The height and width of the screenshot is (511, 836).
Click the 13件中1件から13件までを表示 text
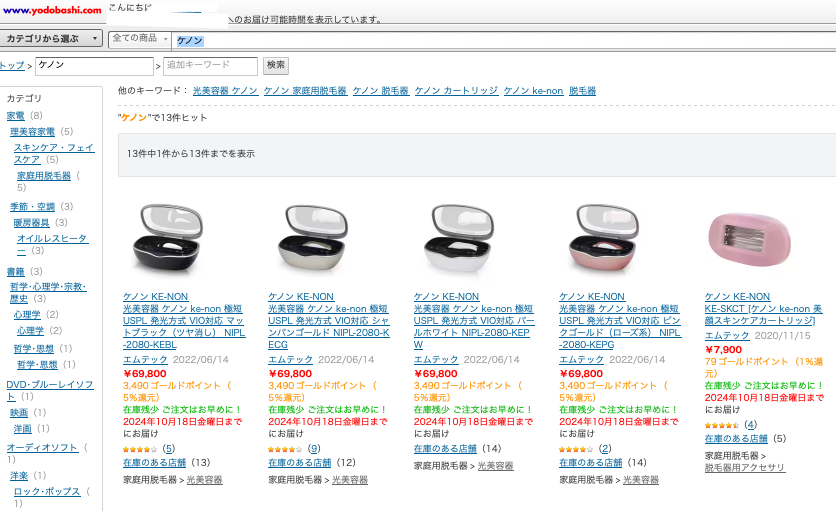(x=190, y=154)
